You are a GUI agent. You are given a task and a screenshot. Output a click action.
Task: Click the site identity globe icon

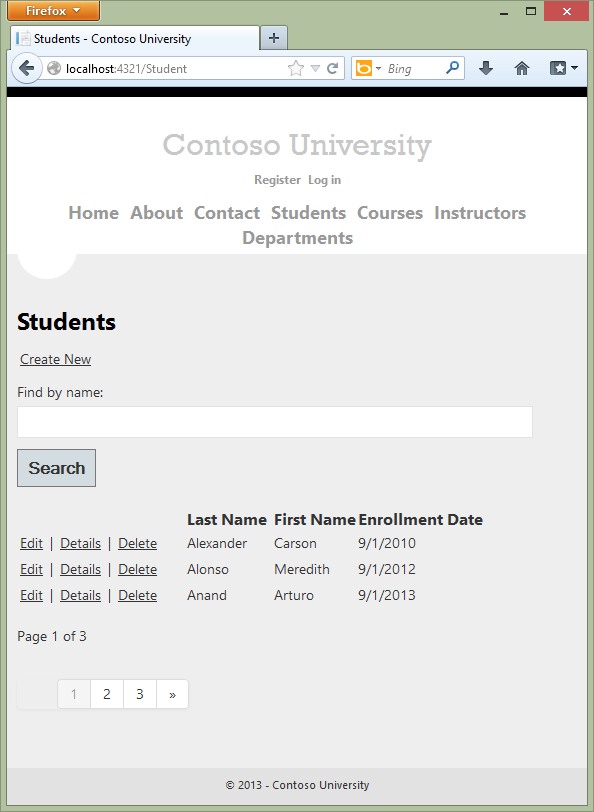(x=52, y=67)
